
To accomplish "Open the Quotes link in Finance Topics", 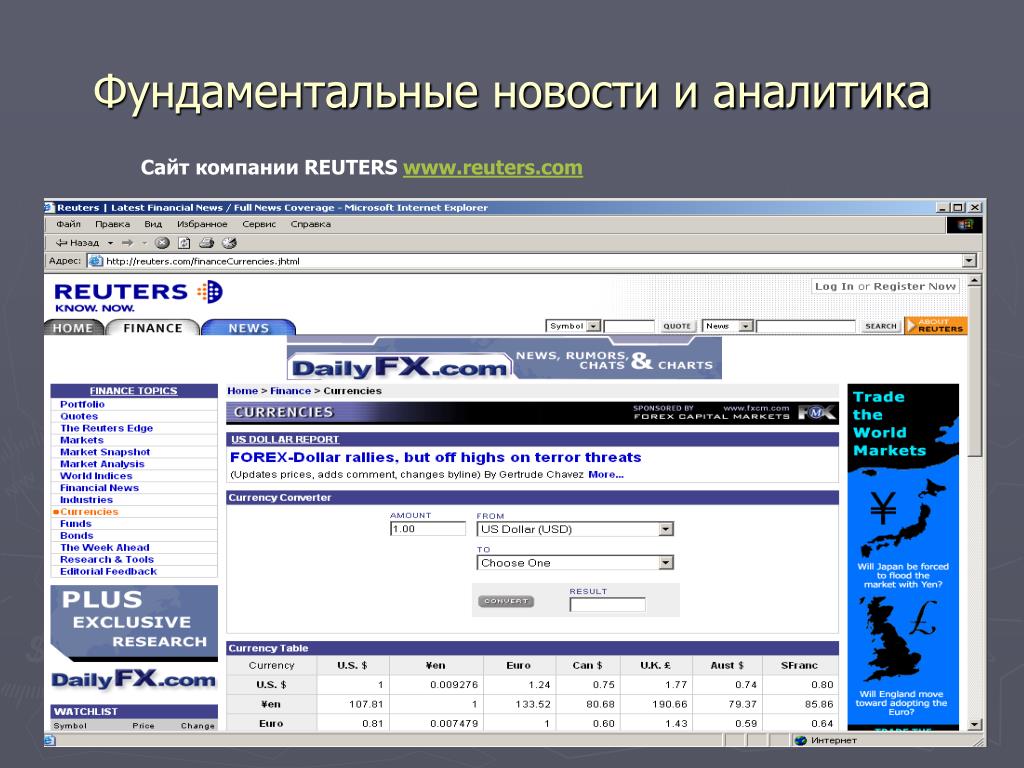I will coord(79,416).
